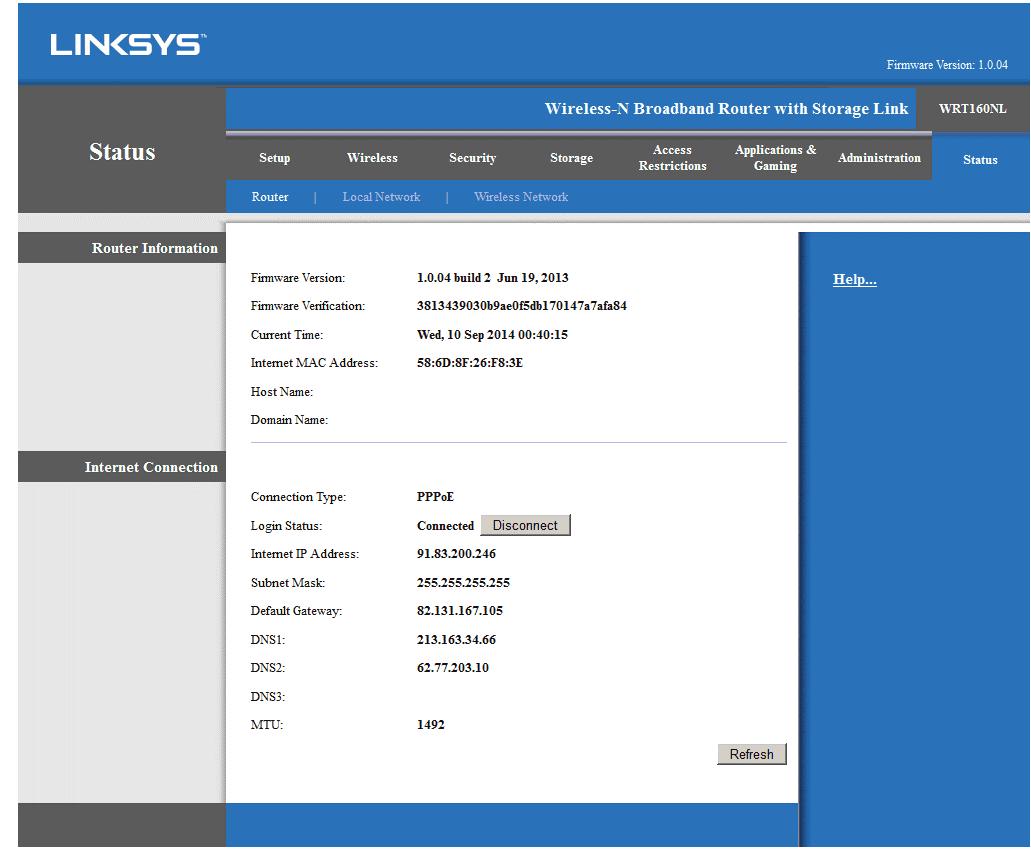The width and height of the screenshot is (1031, 858).
Task: Click Internet IP address 91.83.200.246
Action: tap(456, 554)
